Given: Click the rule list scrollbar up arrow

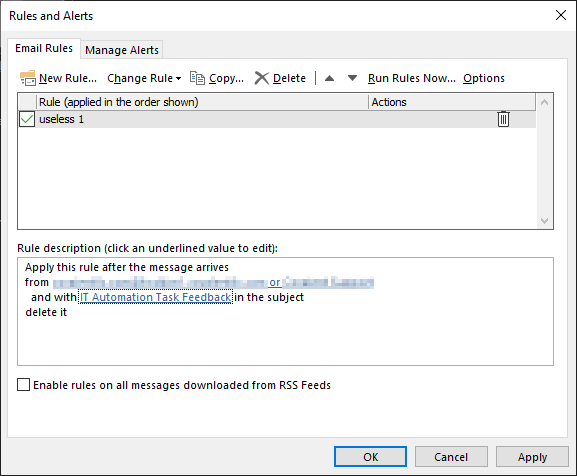Looking at the screenshot, I should pos(545,102).
